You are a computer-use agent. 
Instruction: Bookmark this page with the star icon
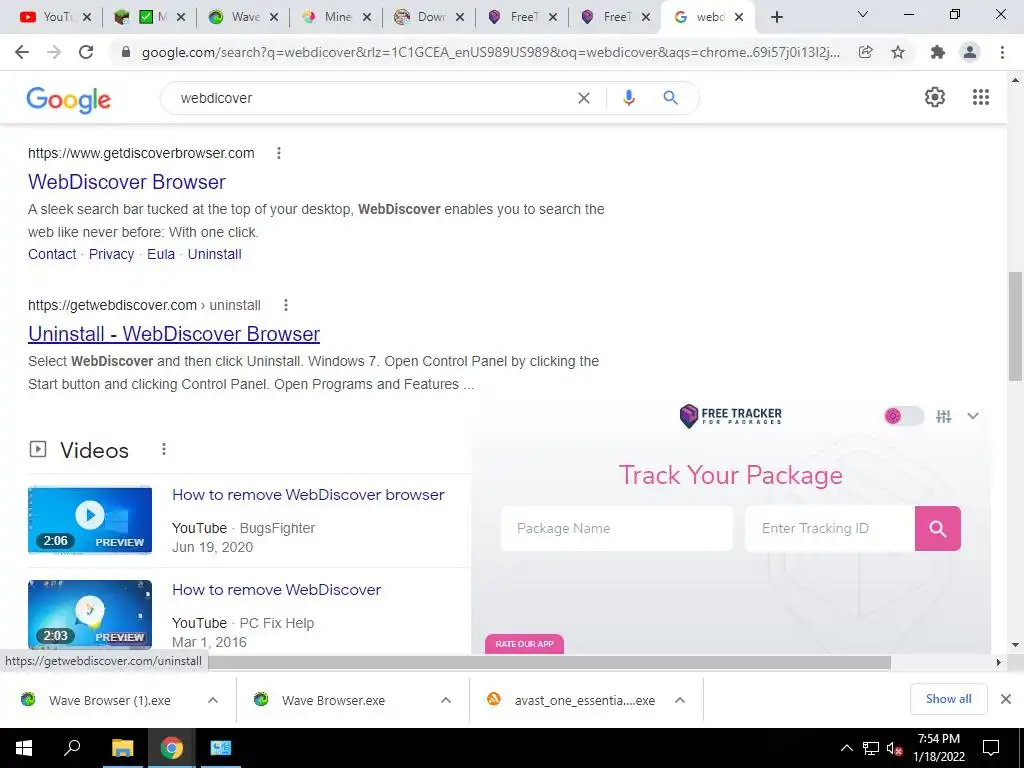(898, 52)
